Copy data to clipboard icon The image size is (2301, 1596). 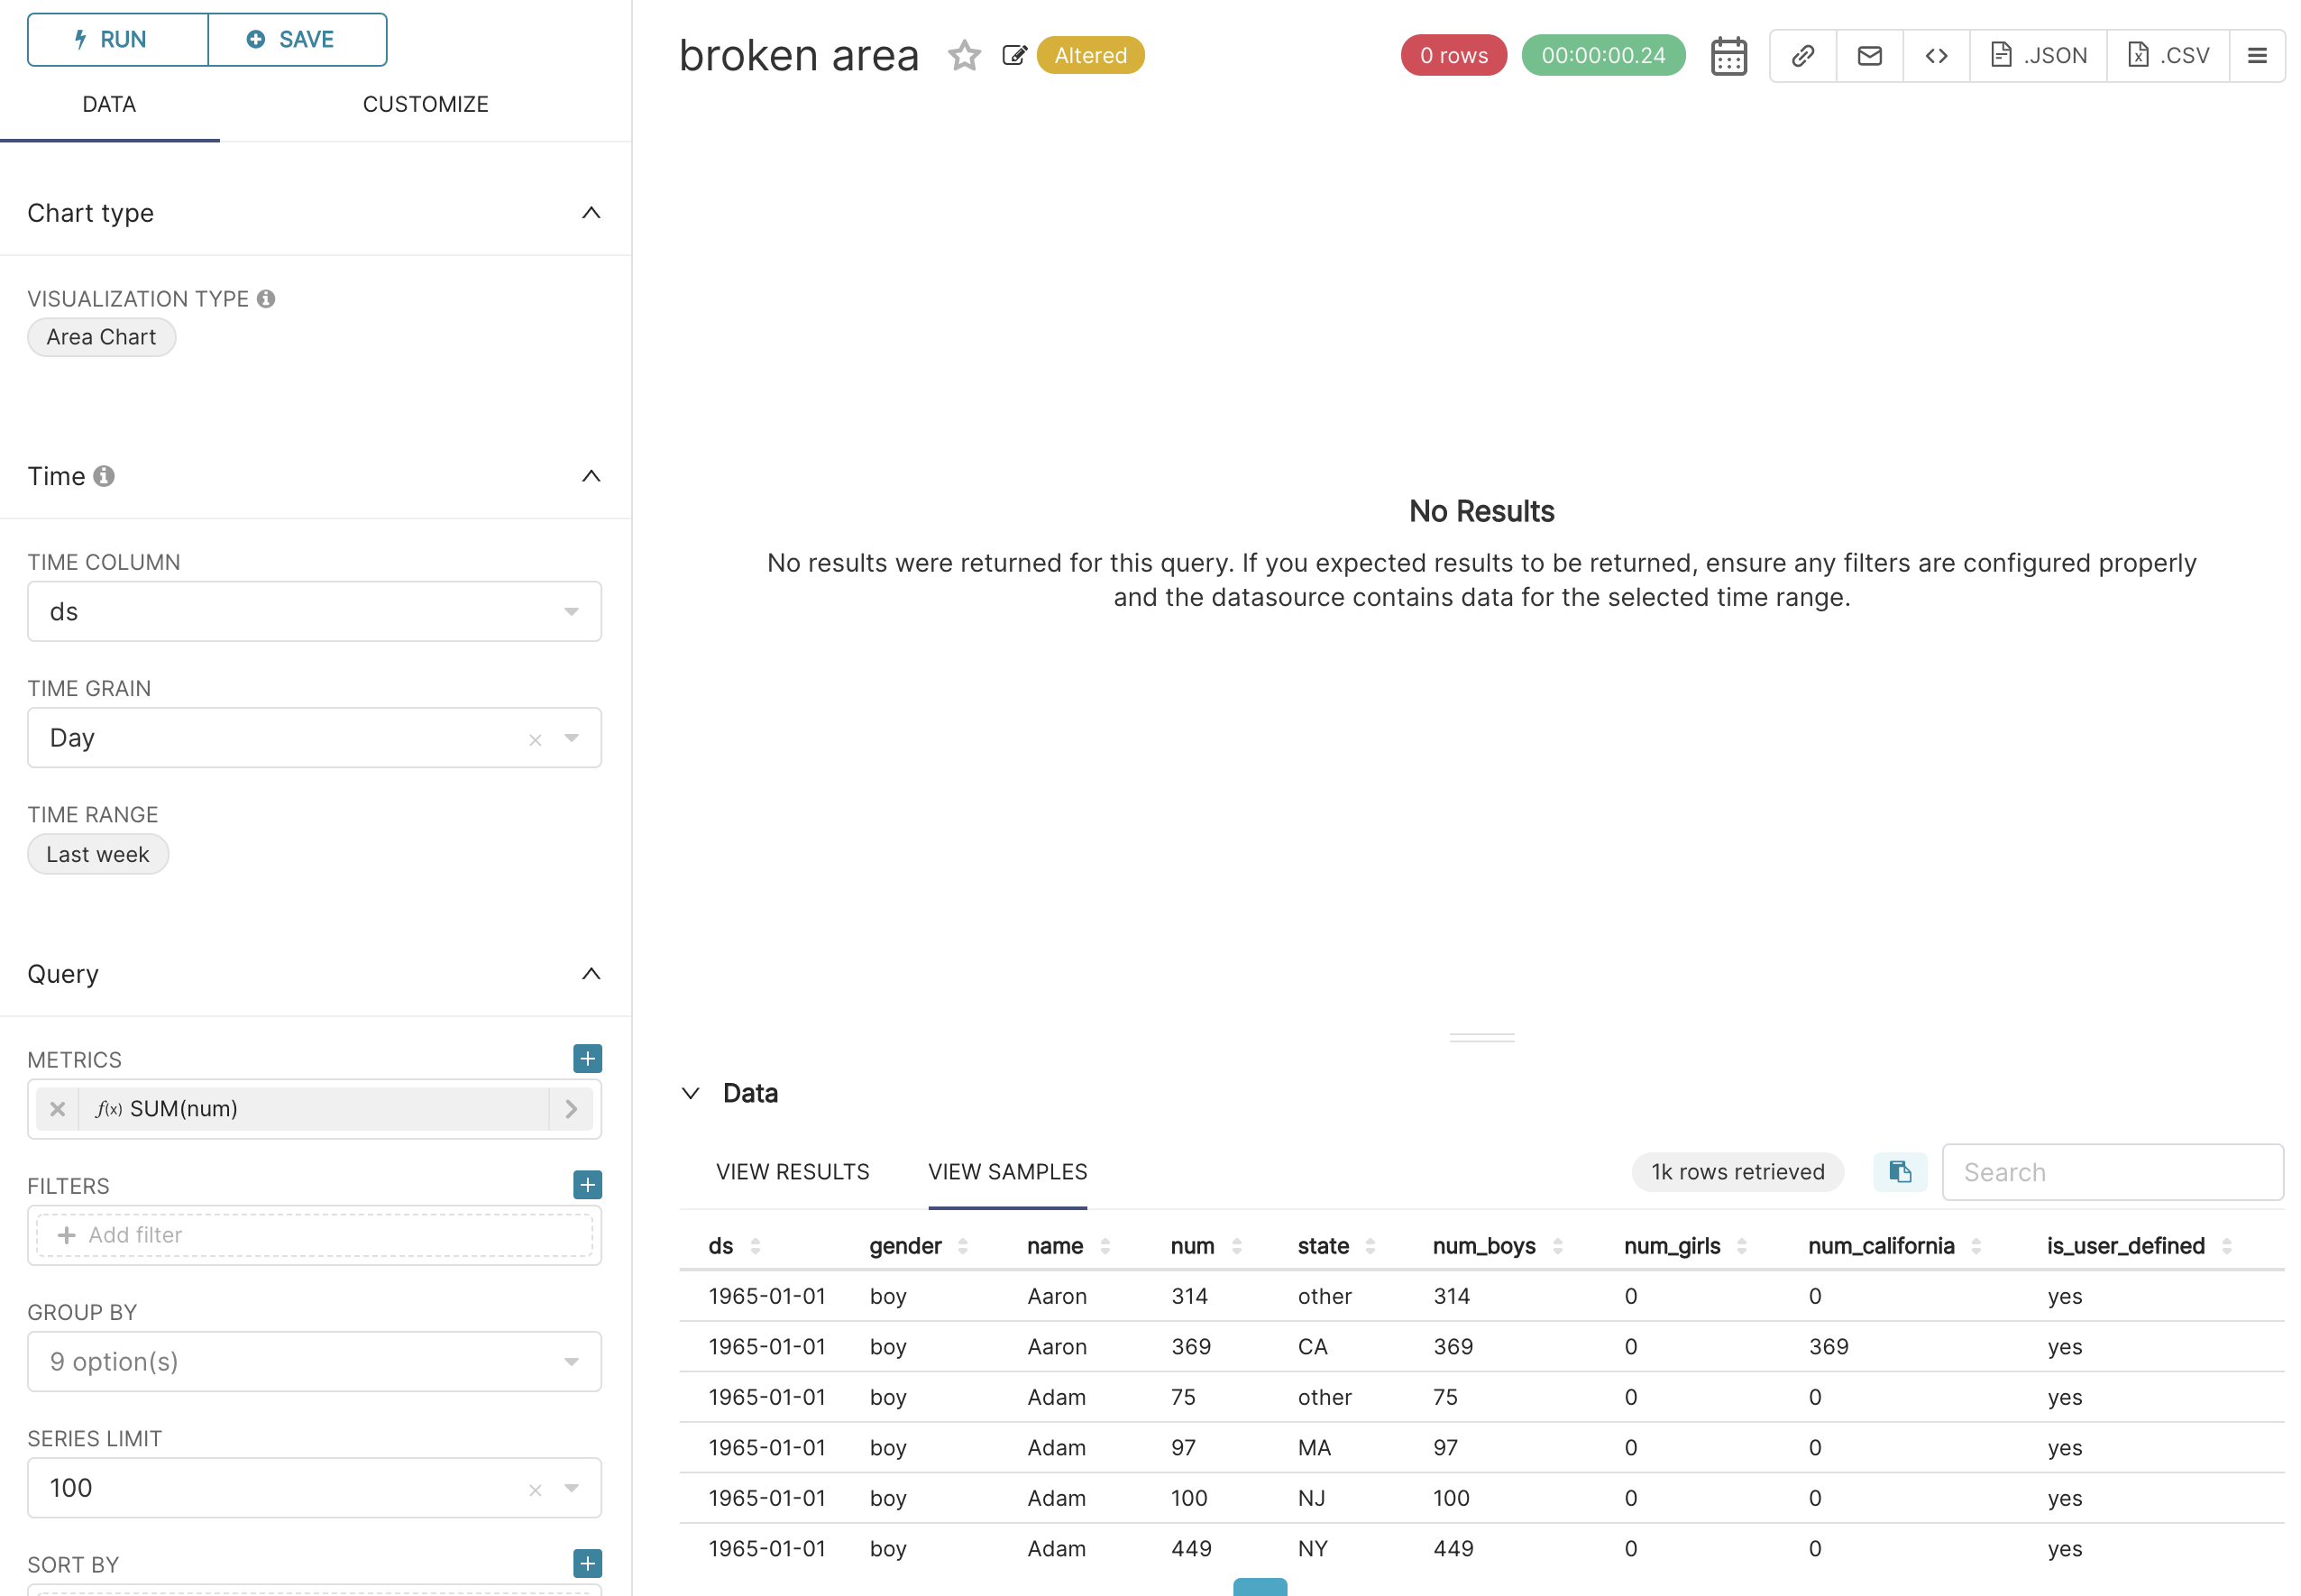(1898, 1171)
